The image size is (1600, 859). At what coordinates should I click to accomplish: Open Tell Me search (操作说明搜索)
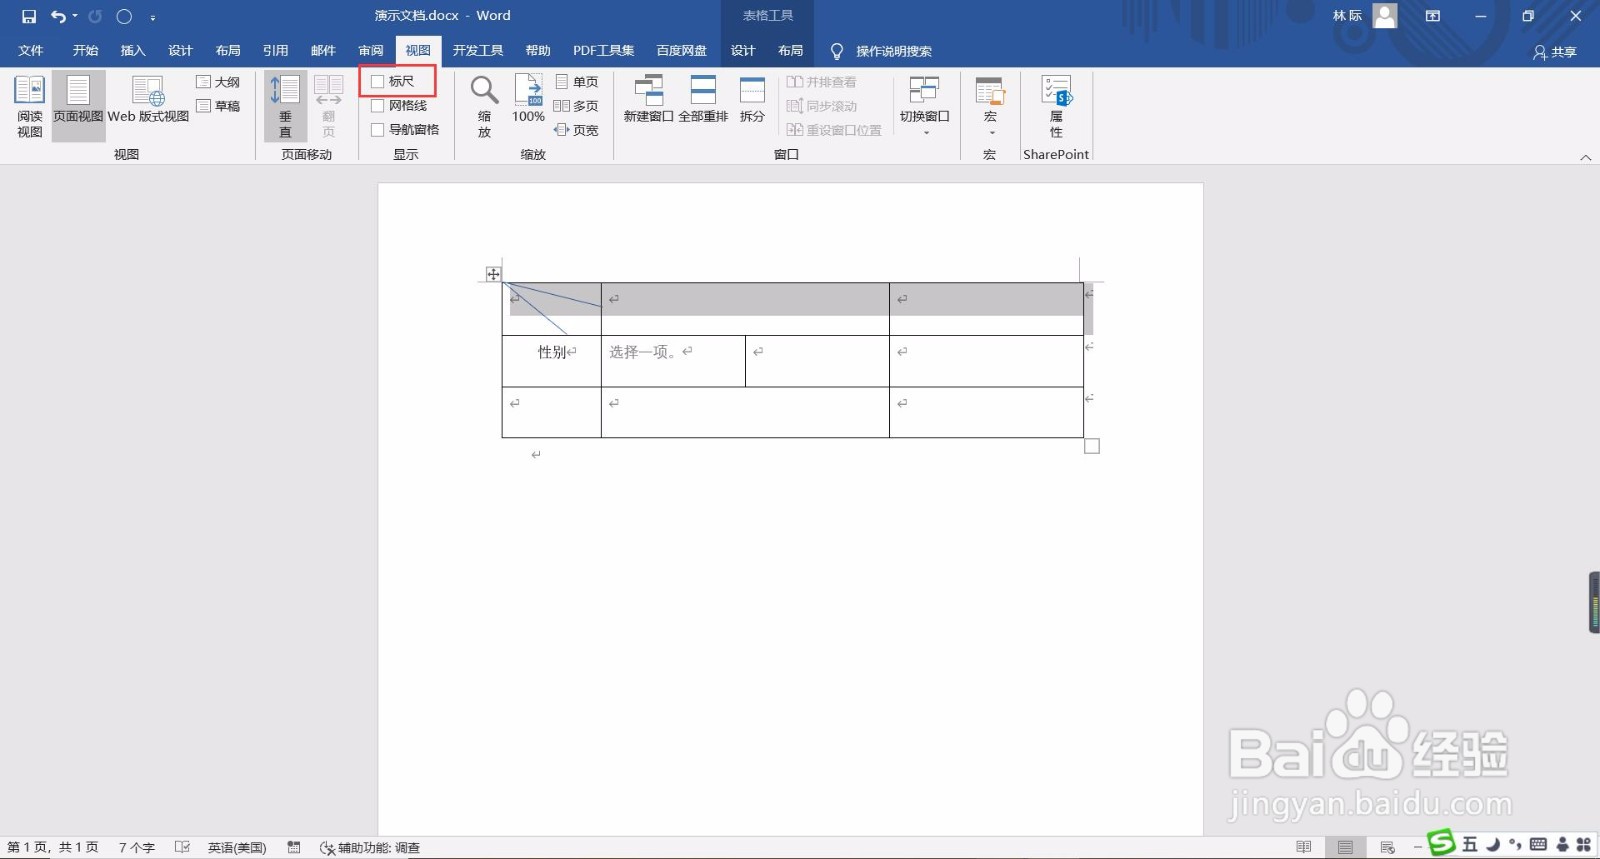pos(881,51)
